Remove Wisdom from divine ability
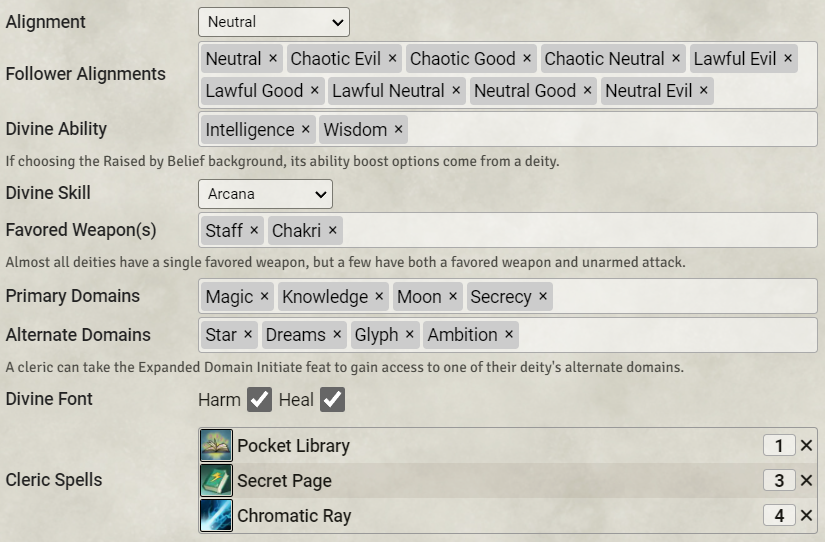The width and height of the screenshot is (825, 542). click(398, 130)
